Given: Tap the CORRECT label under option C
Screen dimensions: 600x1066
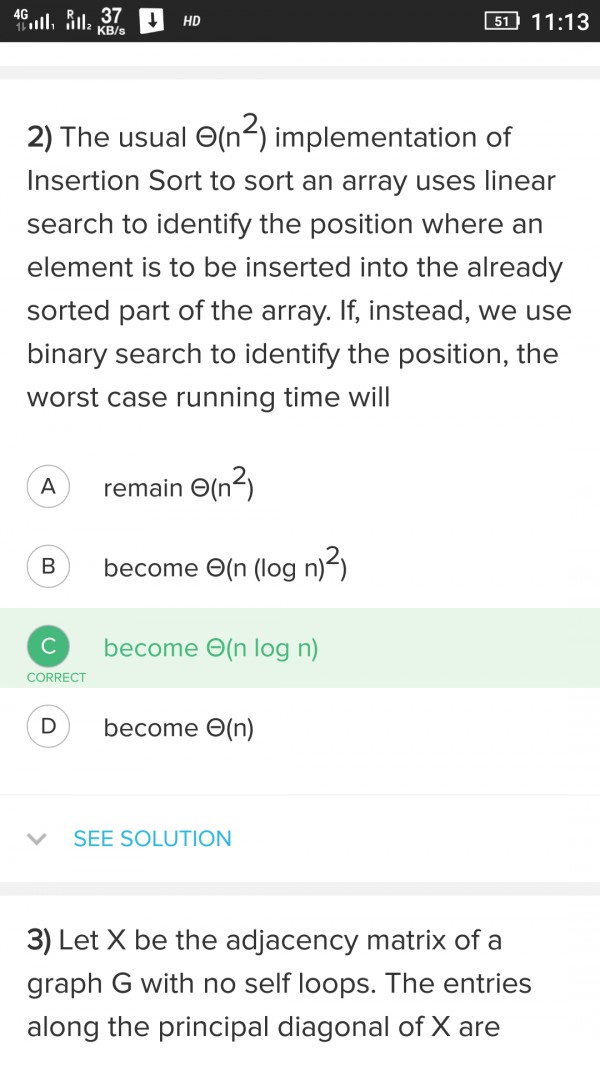Looking at the screenshot, I should (x=56, y=677).
